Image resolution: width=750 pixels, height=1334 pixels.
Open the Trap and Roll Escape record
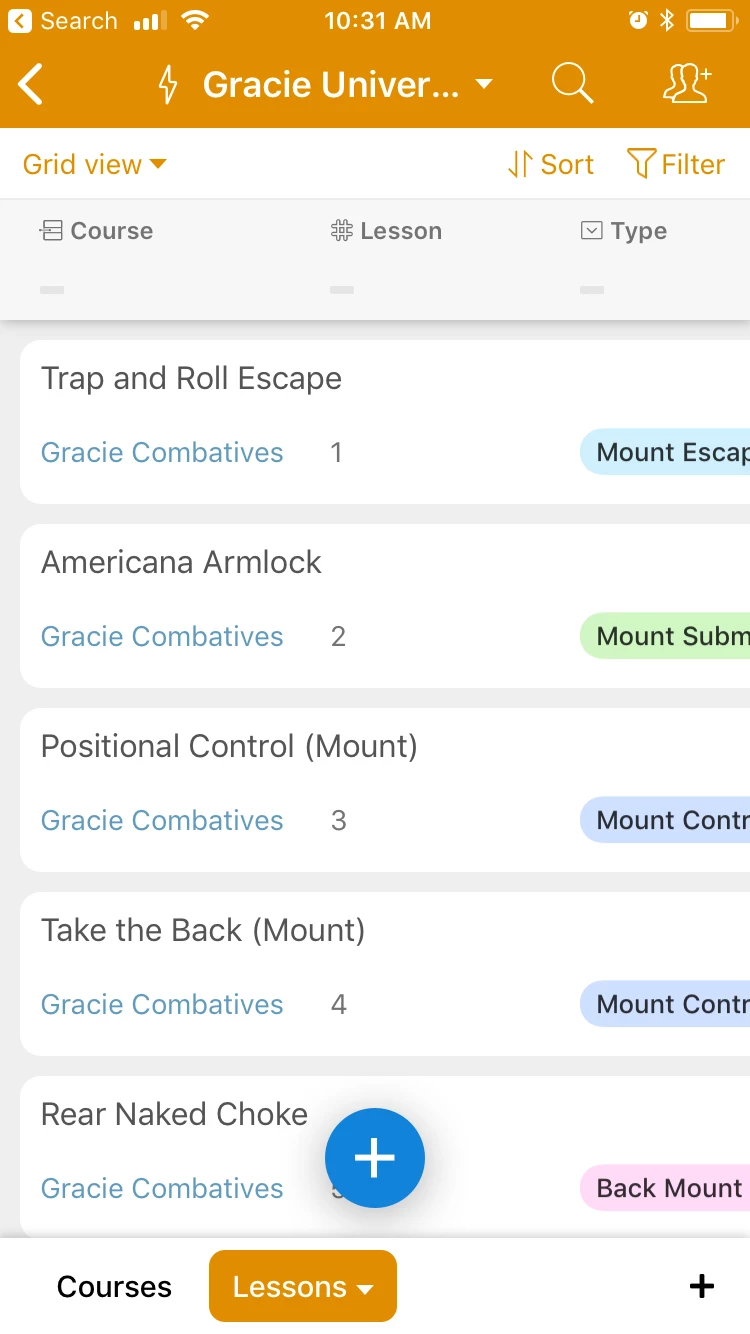point(385,422)
